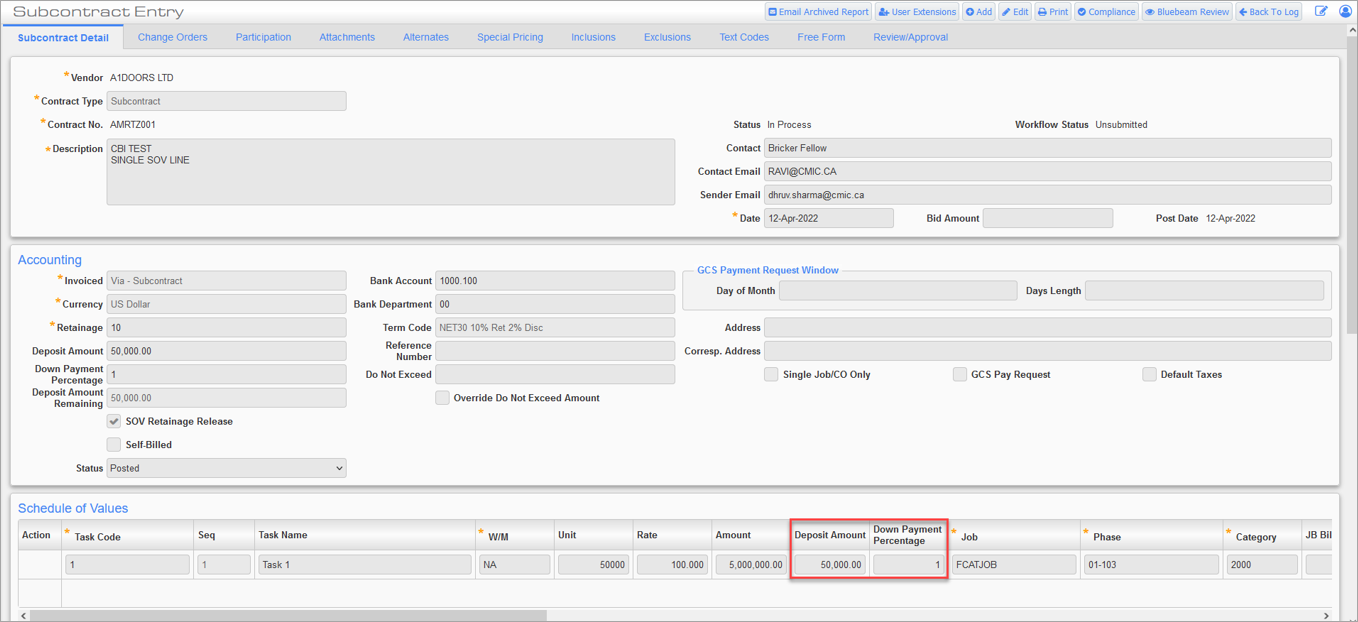1358x622 pixels.
Task: Click the Bank Account field
Action: pyautogui.click(x=555, y=281)
